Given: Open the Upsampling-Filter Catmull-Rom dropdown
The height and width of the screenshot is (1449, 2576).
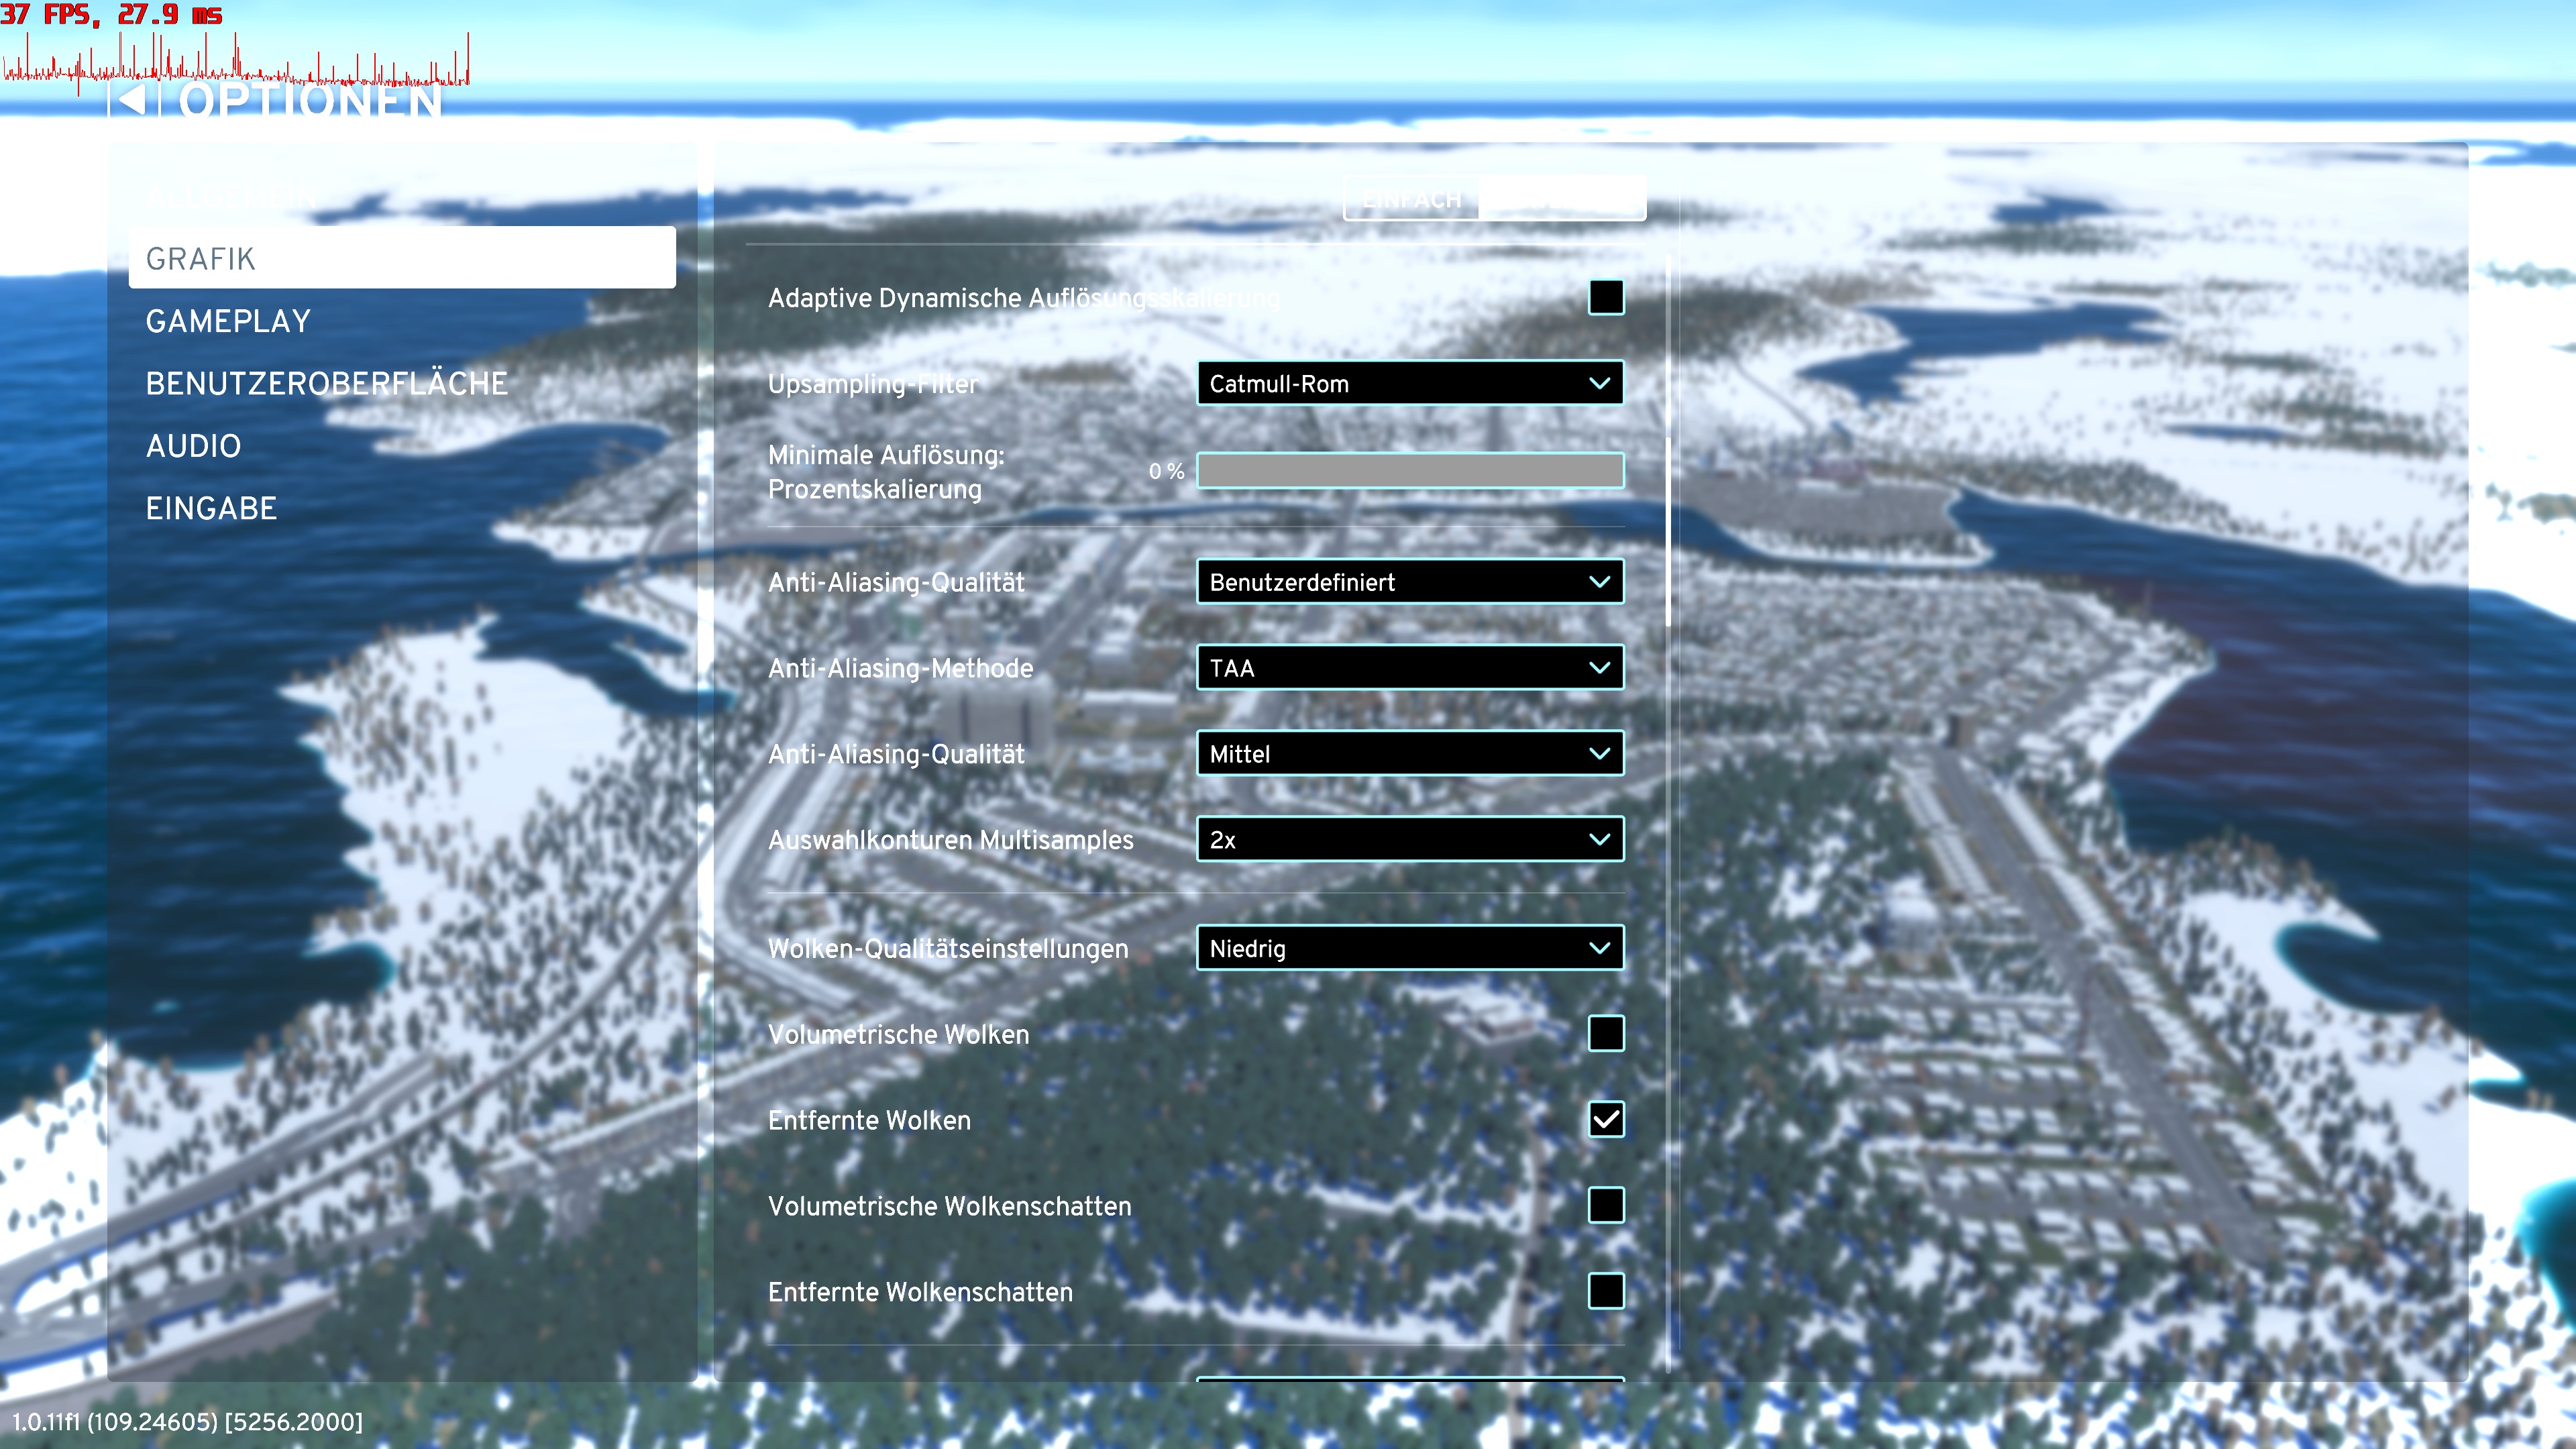Looking at the screenshot, I should pyautogui.click(x=1409, y=383).
